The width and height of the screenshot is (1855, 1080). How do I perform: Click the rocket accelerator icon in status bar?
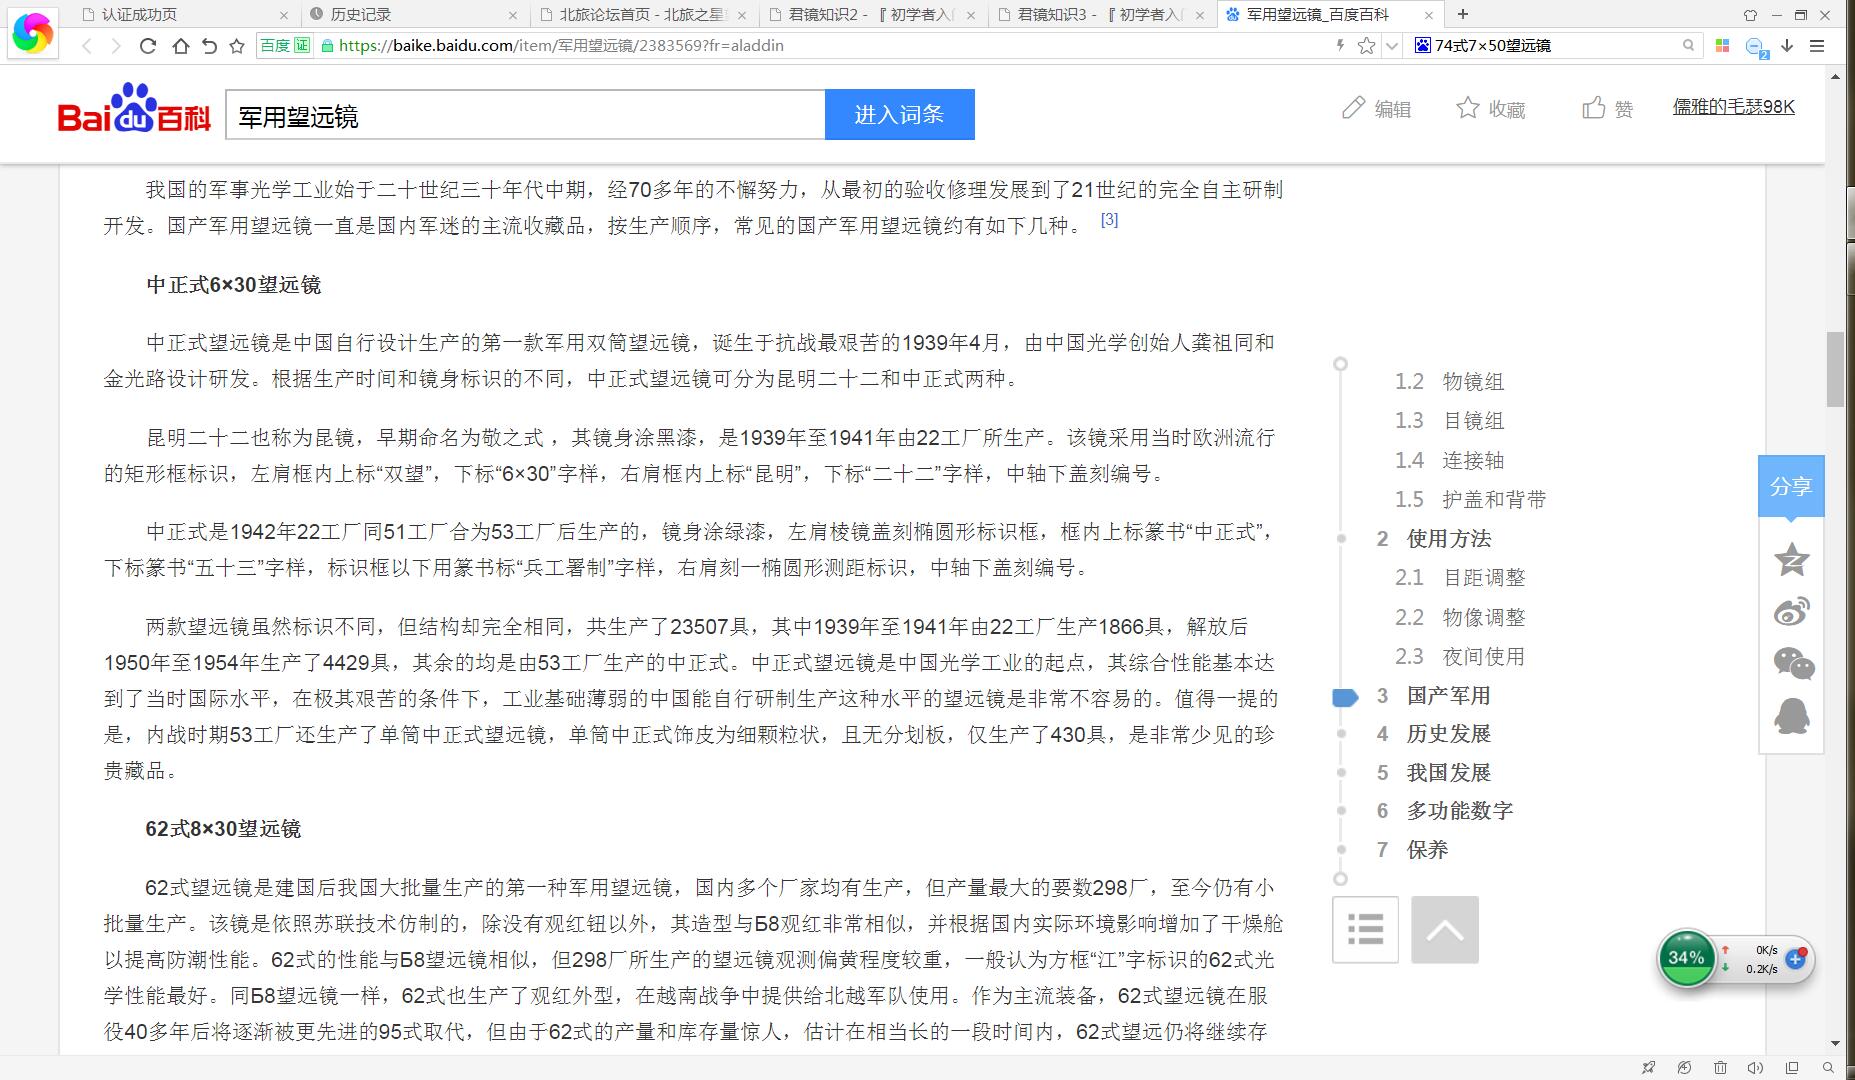coord(1649,1067)
